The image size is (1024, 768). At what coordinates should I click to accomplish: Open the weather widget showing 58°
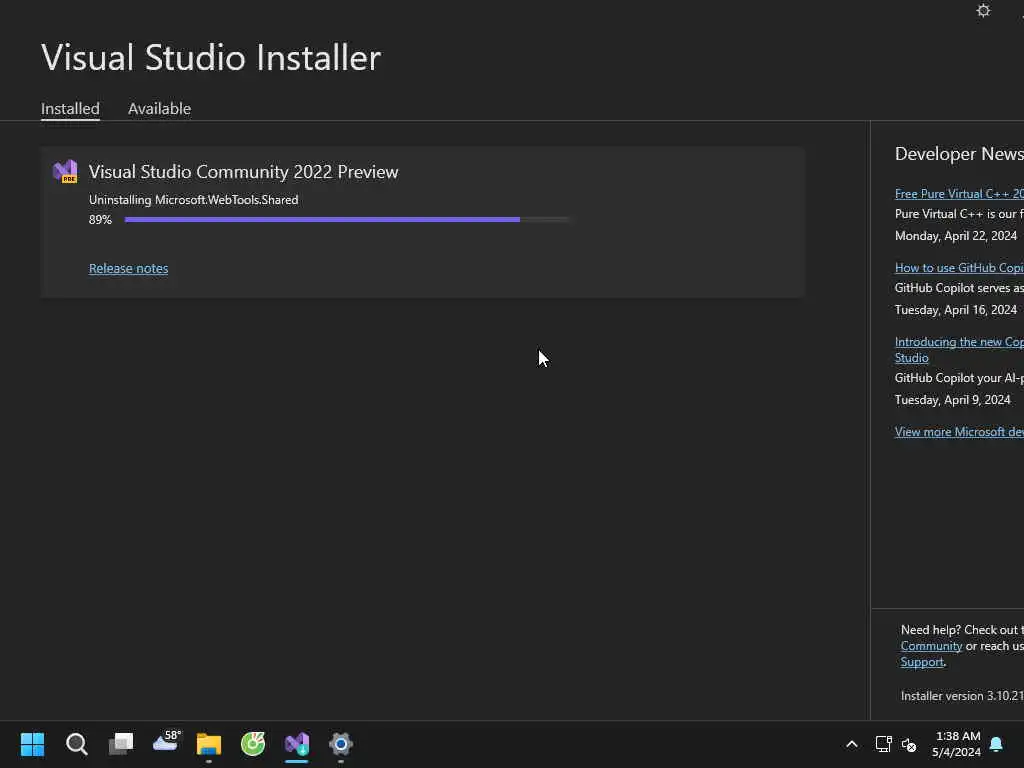point(165,741)
